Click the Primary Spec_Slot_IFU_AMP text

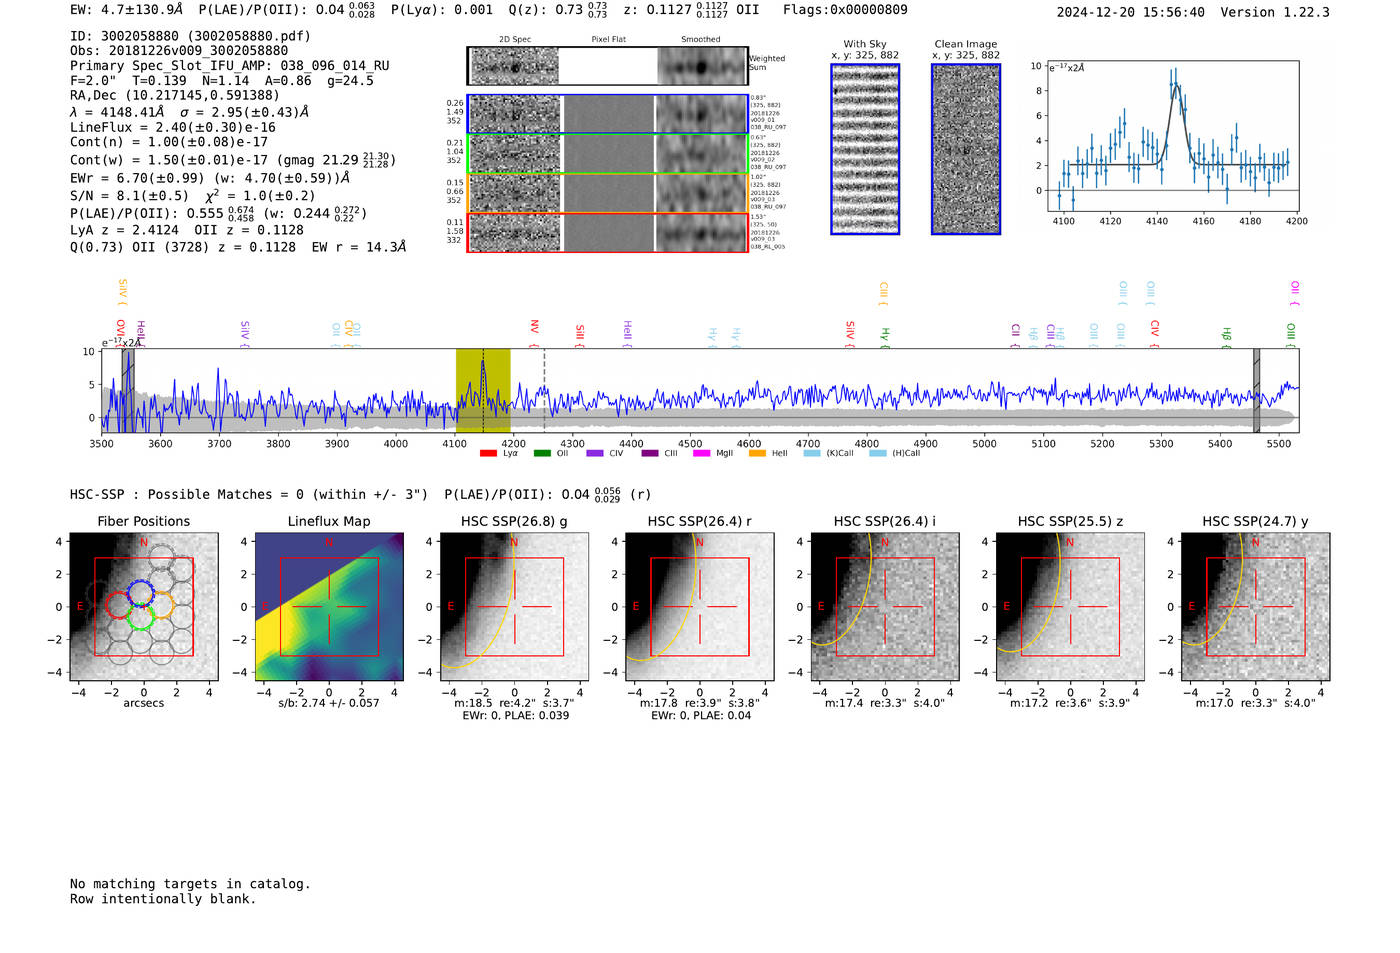(x=230, y=66)
